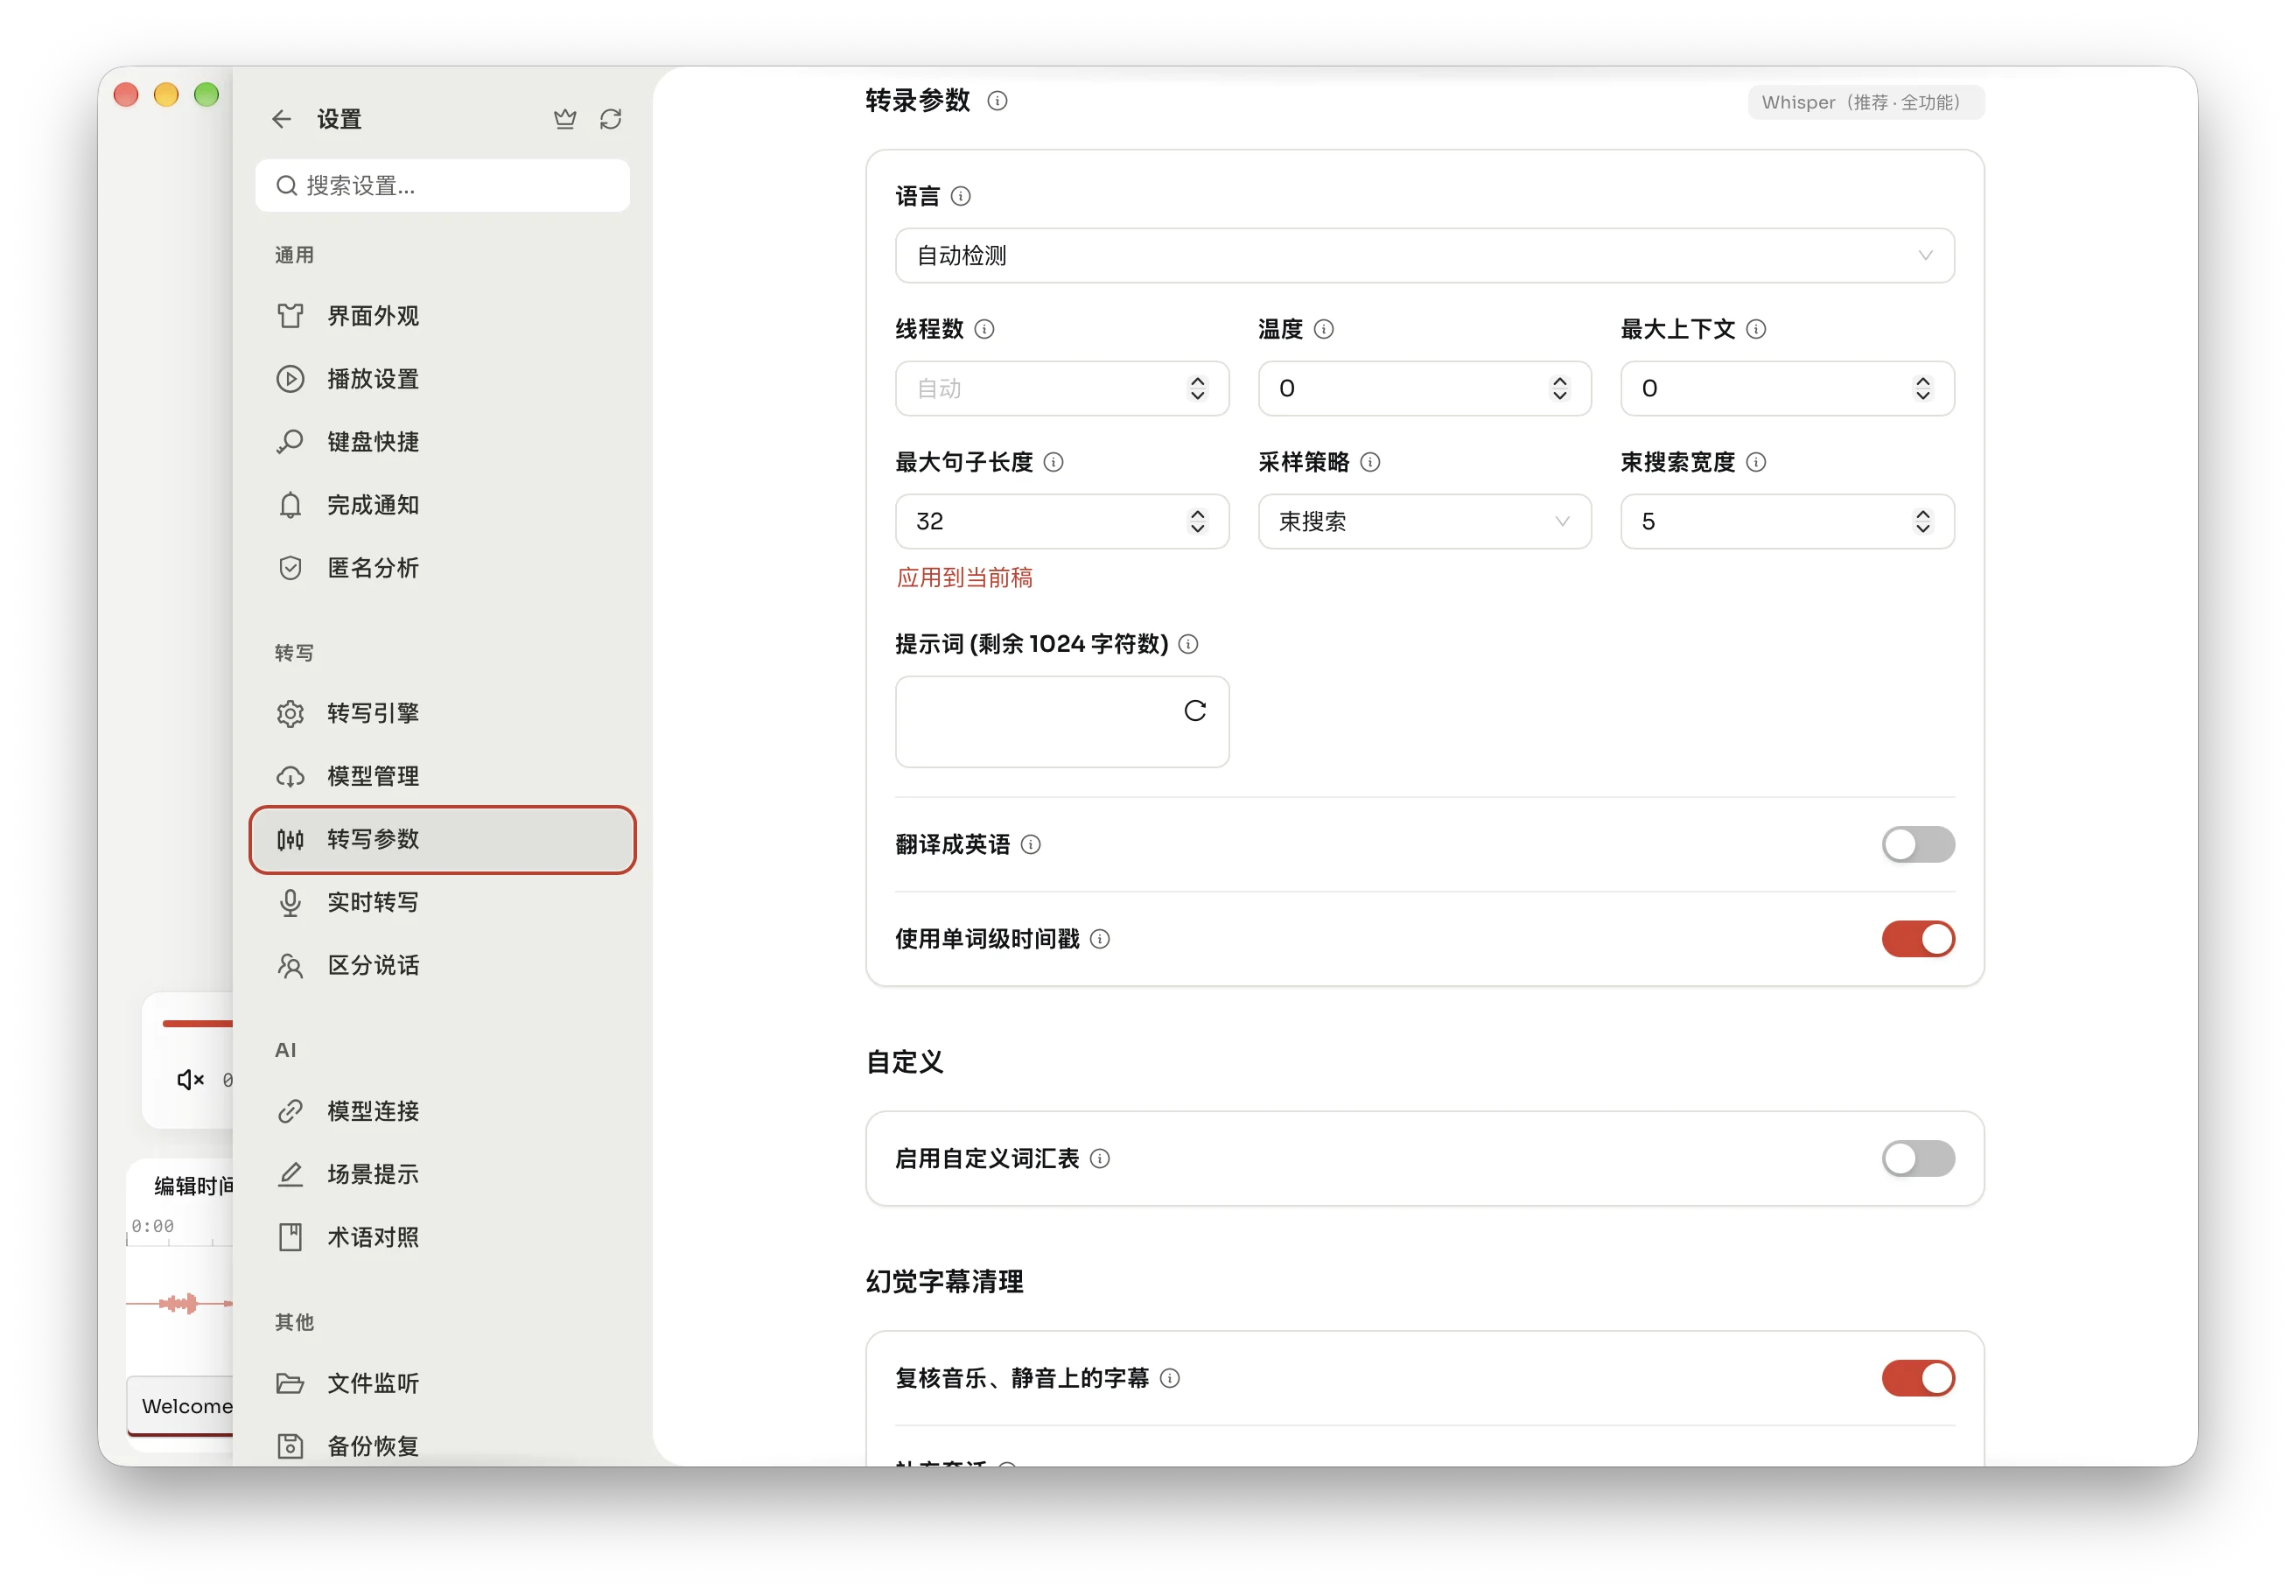
Task: Click the 应用到当前稿 link
Action: [x=965, y=578]
